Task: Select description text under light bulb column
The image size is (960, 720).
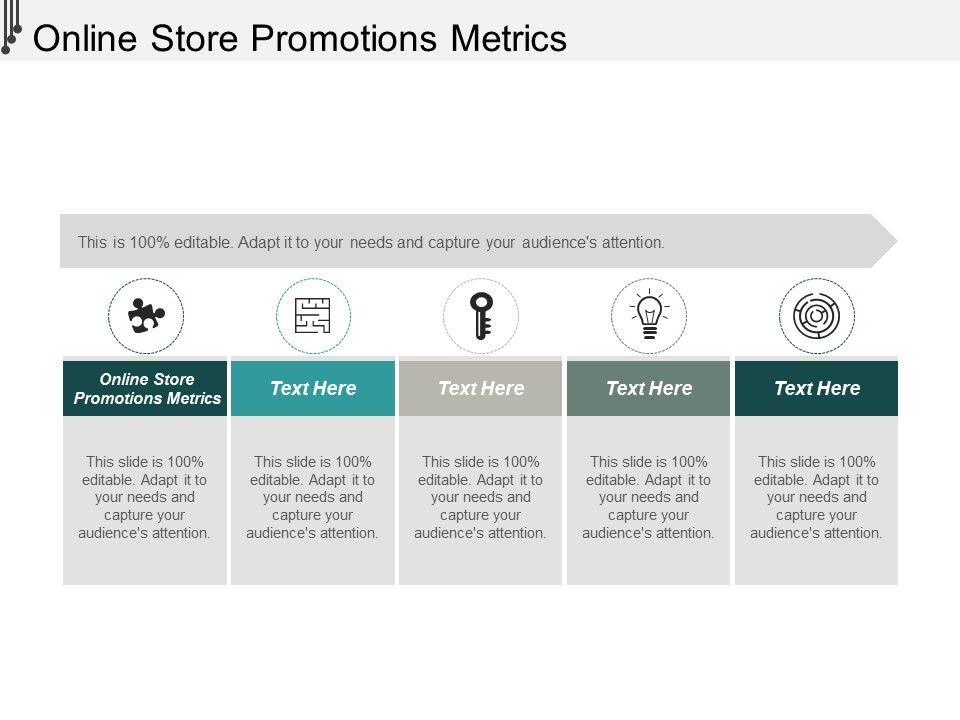Action: (649, 497)
